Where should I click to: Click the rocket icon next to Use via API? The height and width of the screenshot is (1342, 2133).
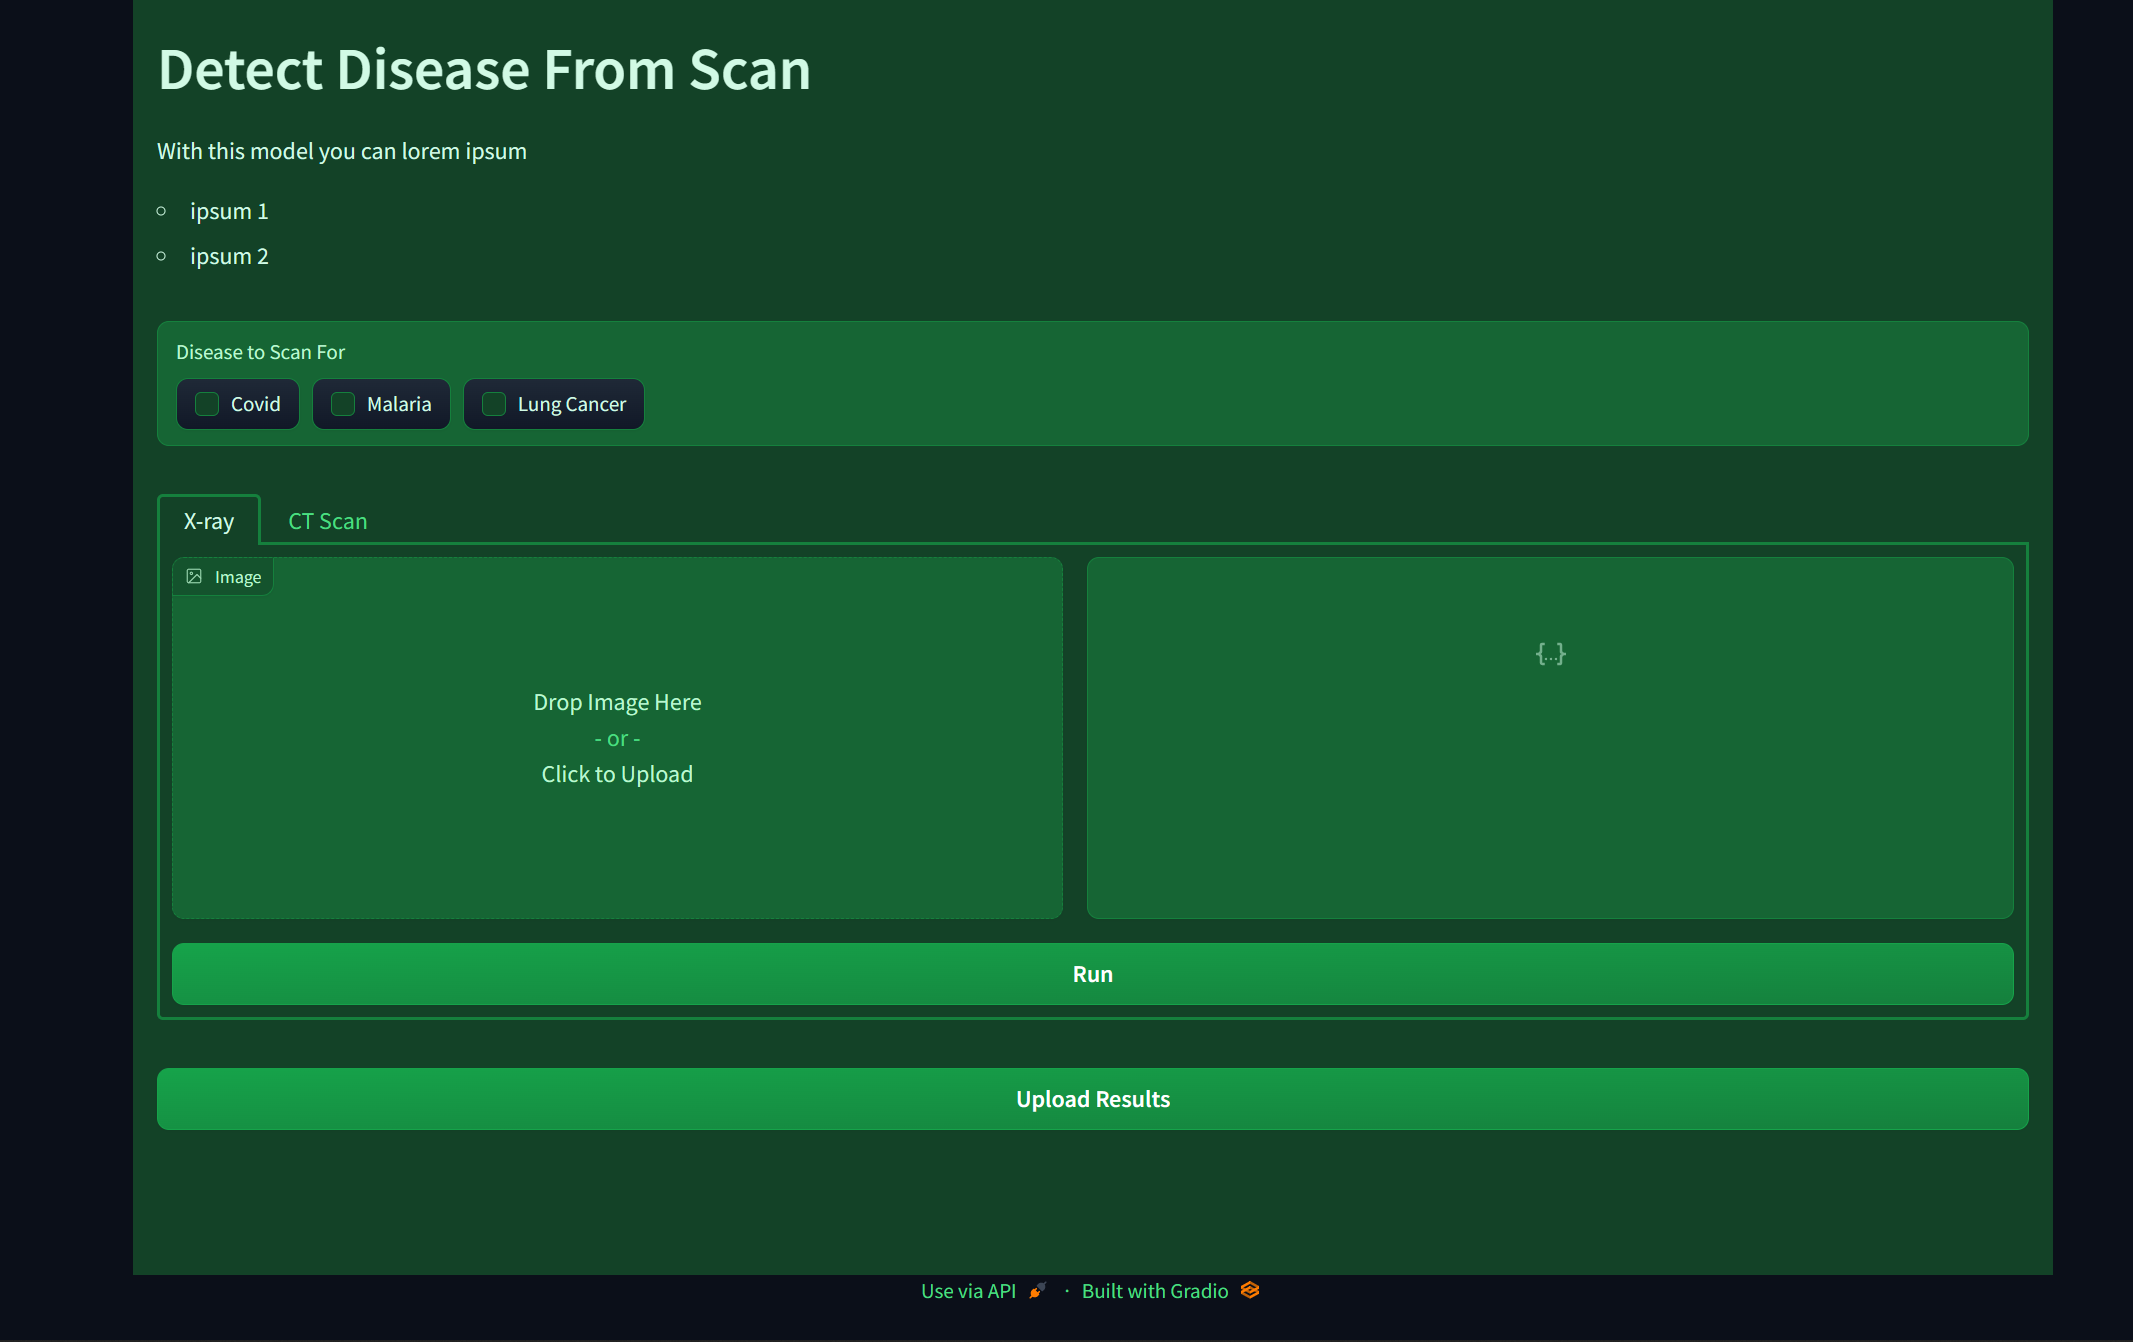(x=1037, y=1291)
